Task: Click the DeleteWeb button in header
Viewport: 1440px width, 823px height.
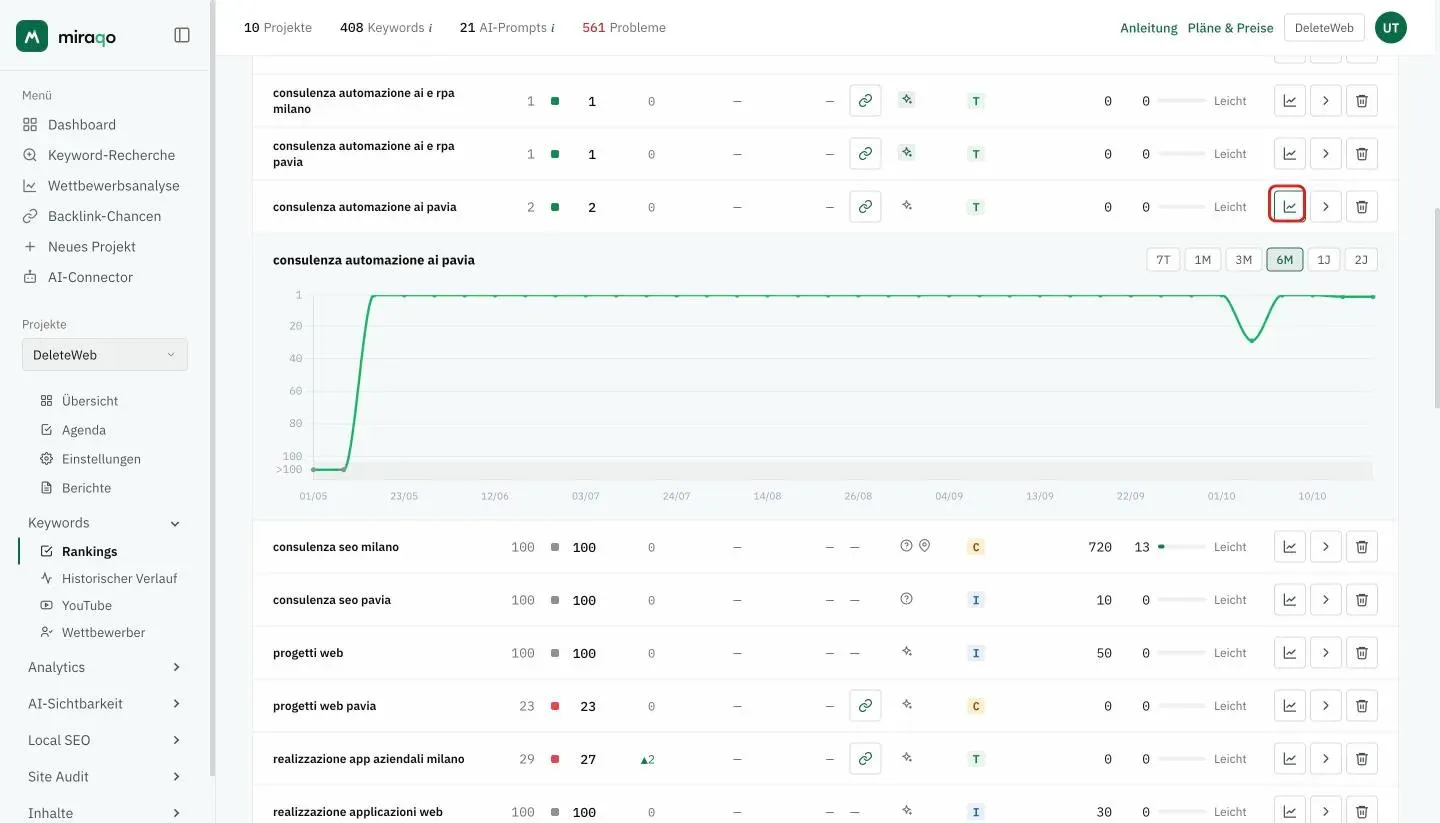Action: (x=1324, y=28)
